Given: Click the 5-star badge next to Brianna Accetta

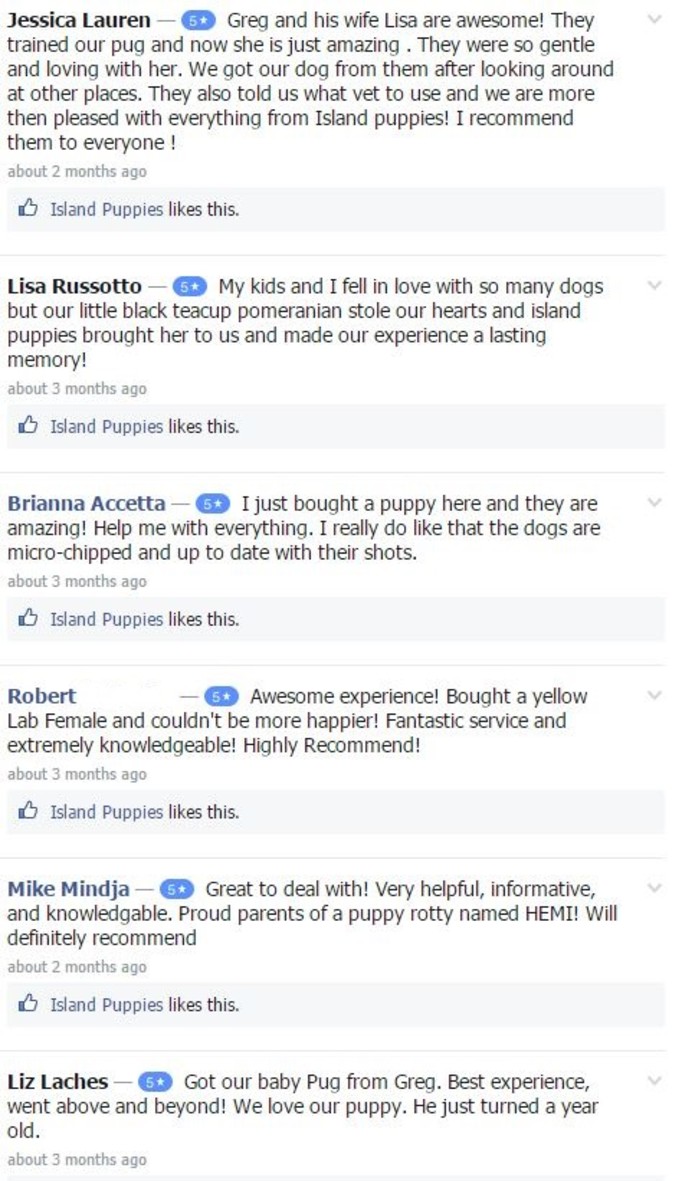Looking at the screenshot, I should click(213, 504).
